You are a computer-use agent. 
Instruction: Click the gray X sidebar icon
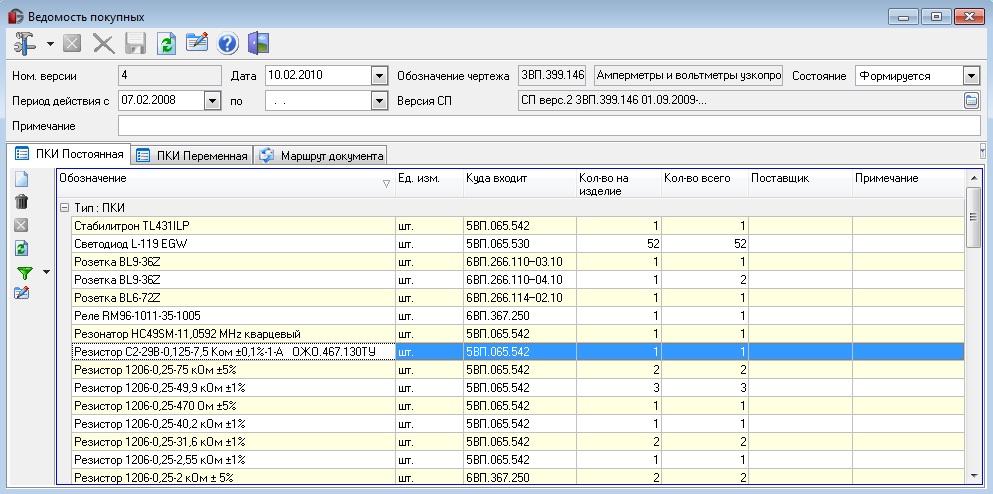[x=22, y=225]
